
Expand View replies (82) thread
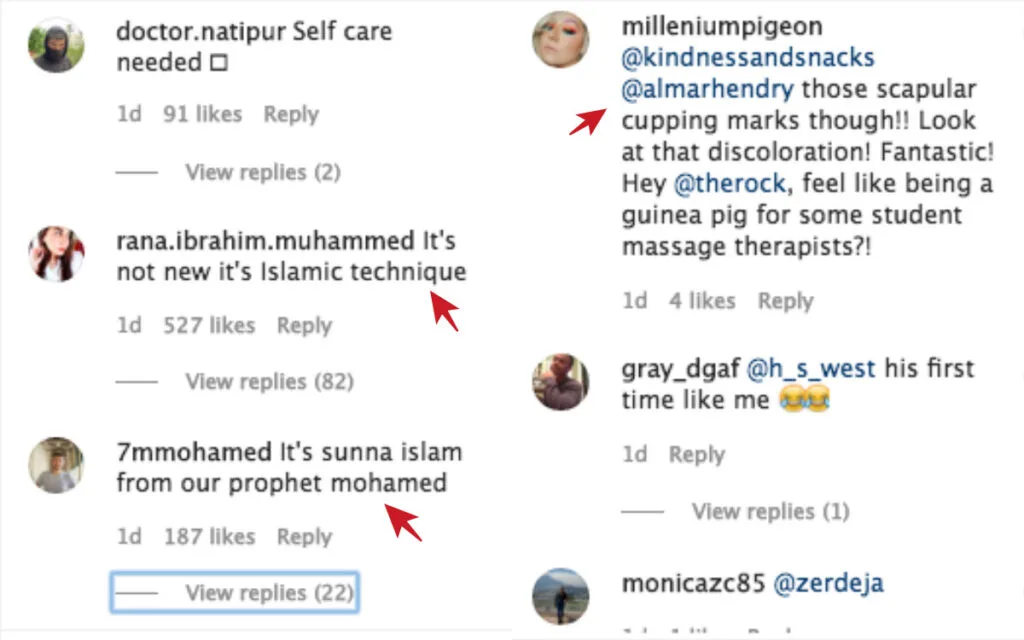pyautogui.click(x=268, y=381)
